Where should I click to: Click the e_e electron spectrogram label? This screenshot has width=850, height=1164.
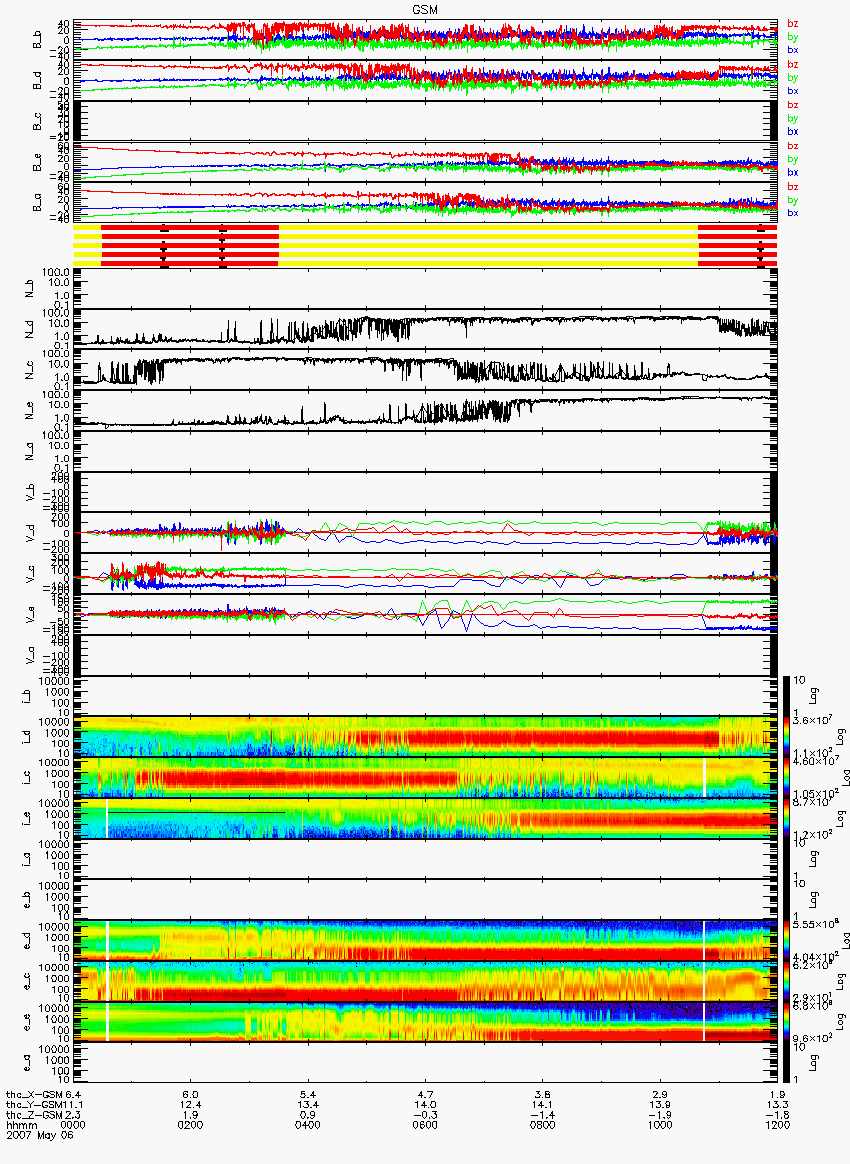tap(26, 1023)
